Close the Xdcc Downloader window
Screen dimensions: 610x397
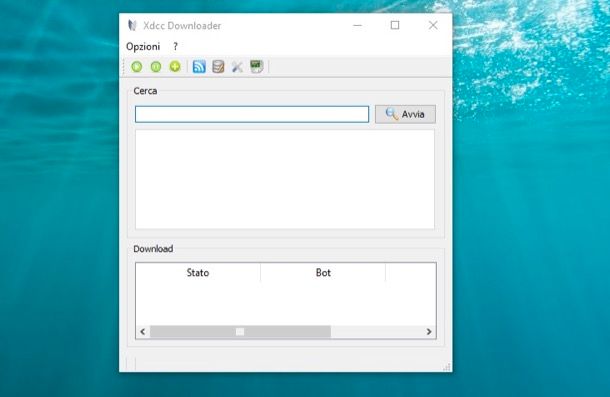433,25
